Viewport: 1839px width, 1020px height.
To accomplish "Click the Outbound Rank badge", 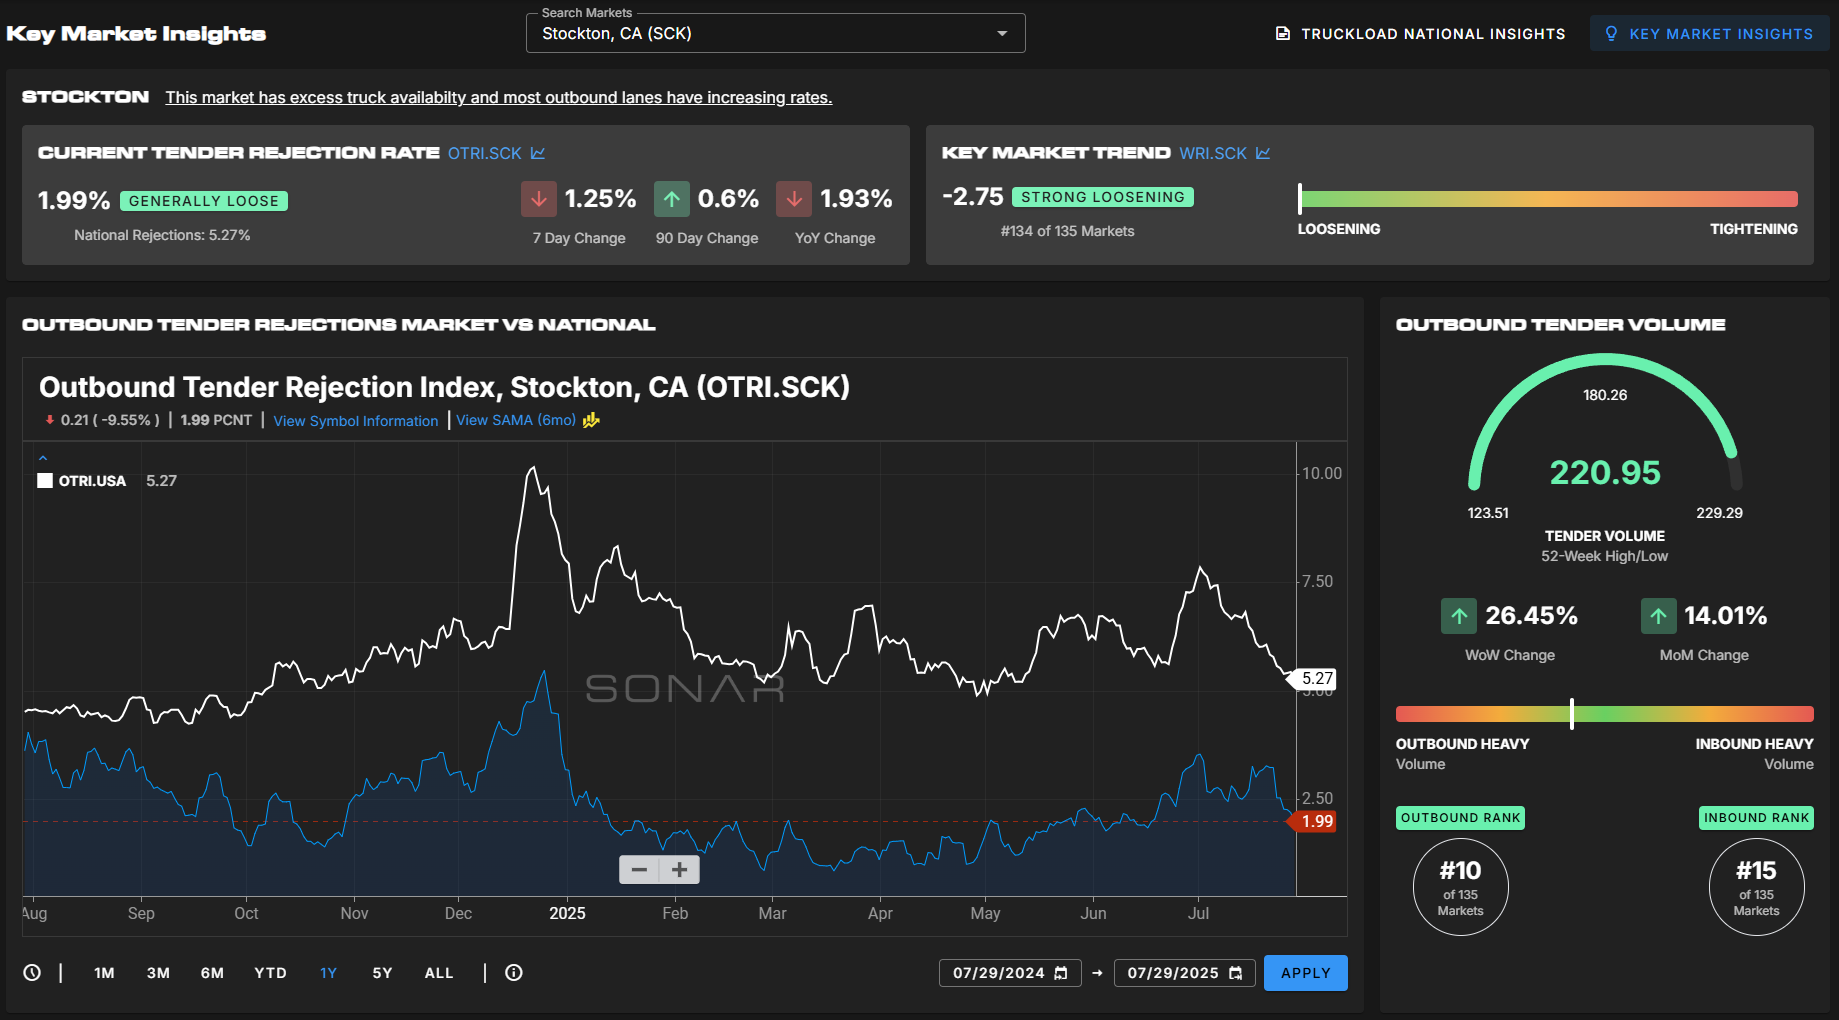I will click(x=1460, y=818).
